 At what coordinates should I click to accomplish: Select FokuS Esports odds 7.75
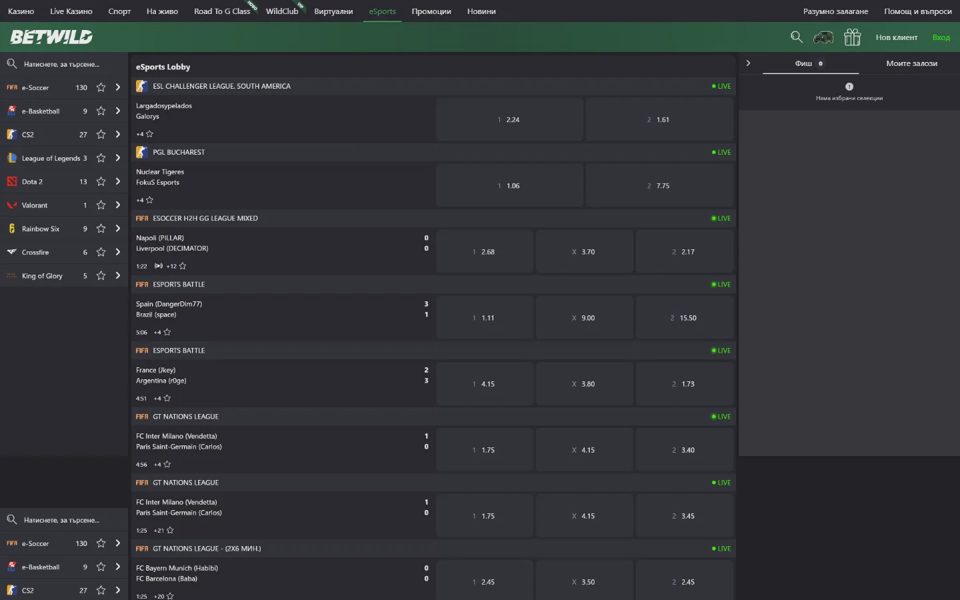click(659, 186)
